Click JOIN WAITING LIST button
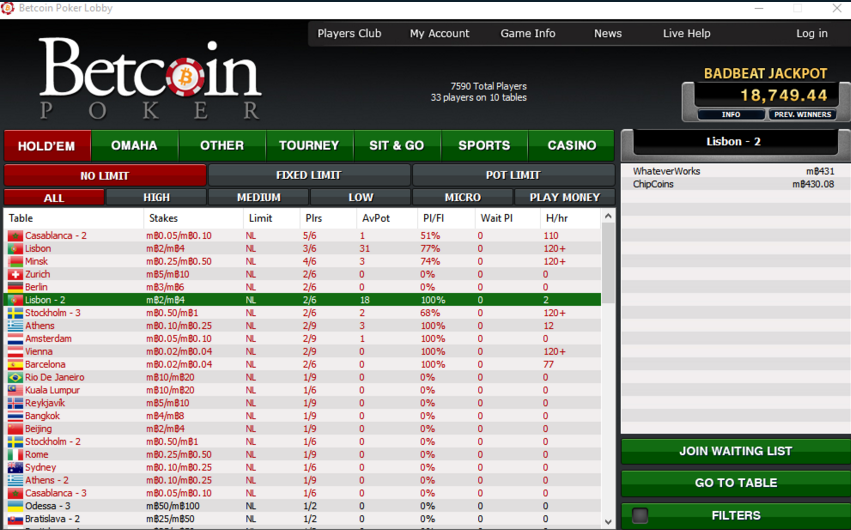Screen dimensions: 851x530 coord(736,451)
